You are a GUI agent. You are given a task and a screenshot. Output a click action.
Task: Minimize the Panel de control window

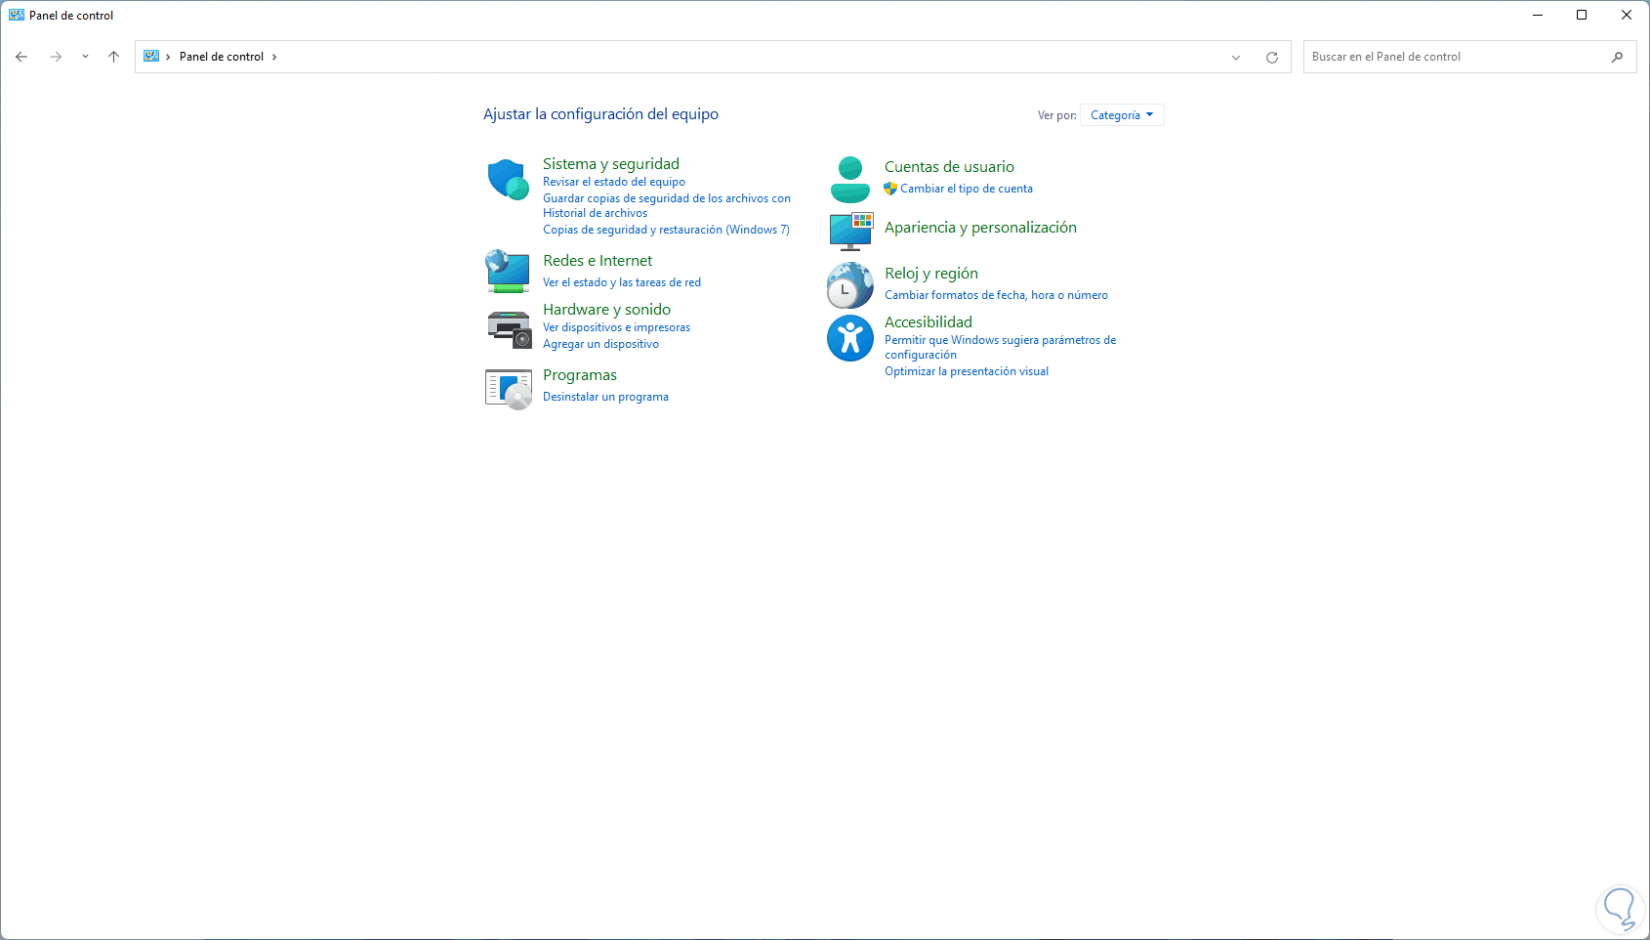pos(1538,15)
